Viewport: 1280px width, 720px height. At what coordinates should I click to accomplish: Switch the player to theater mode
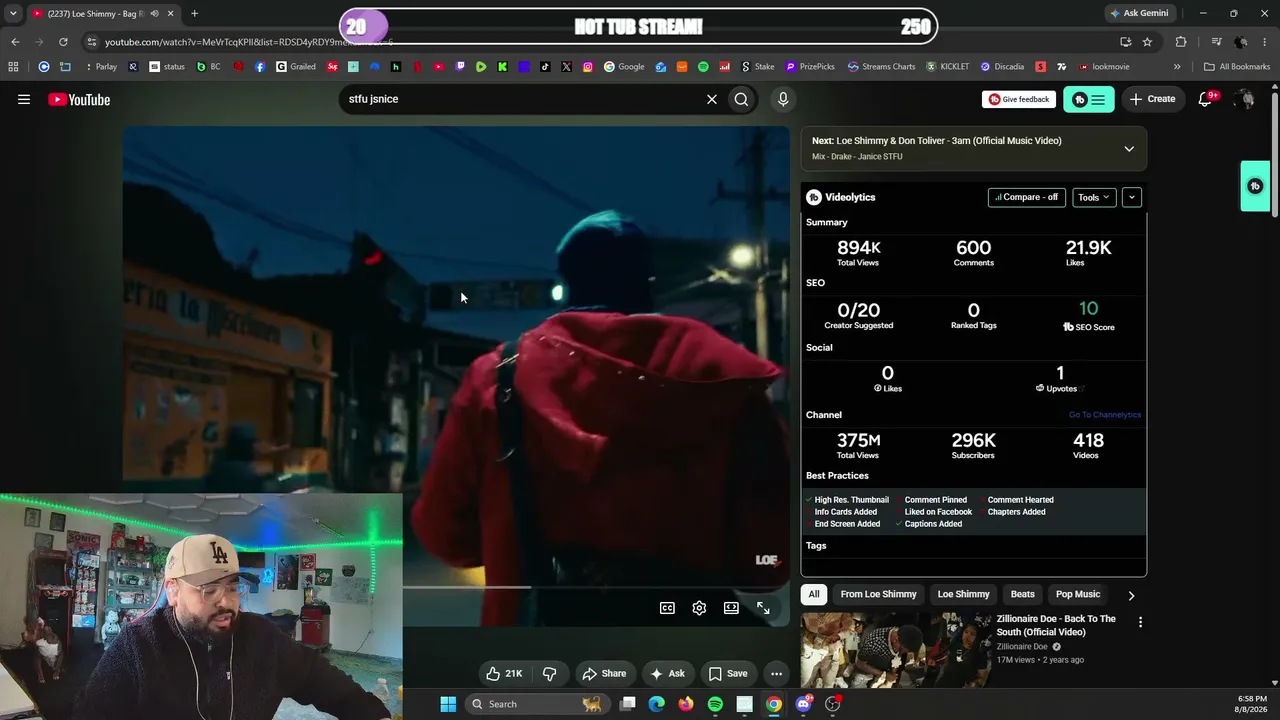(731, 608)
